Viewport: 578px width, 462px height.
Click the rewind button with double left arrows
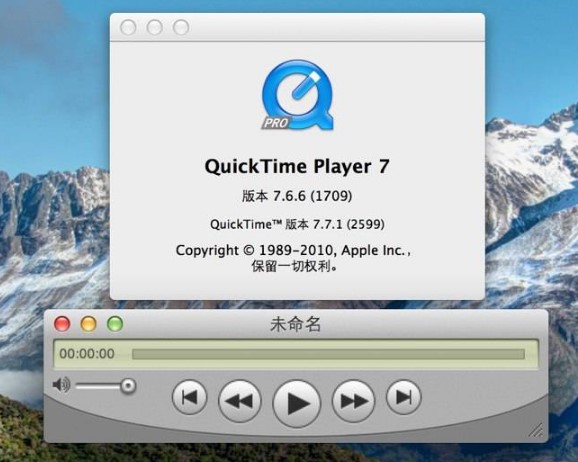[240, 401]
